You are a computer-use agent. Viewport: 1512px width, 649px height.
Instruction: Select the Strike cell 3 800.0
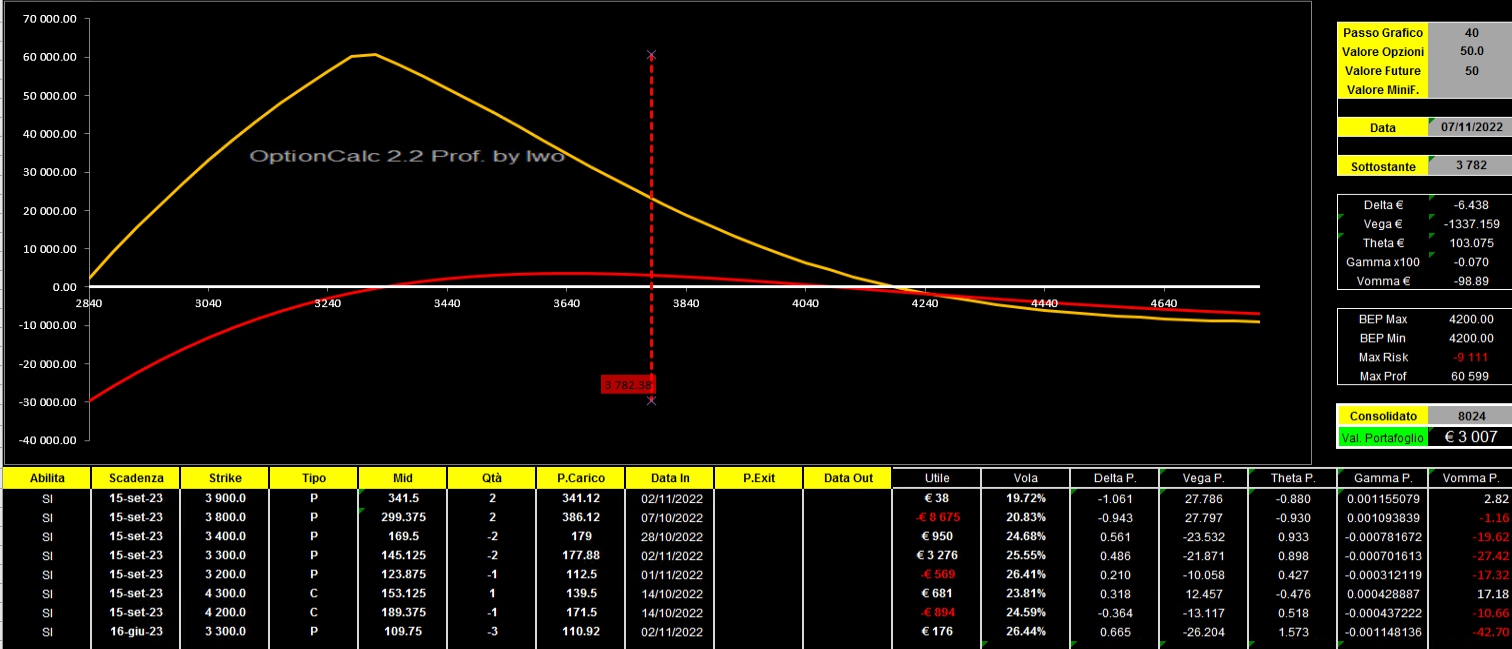coord(224,517)
